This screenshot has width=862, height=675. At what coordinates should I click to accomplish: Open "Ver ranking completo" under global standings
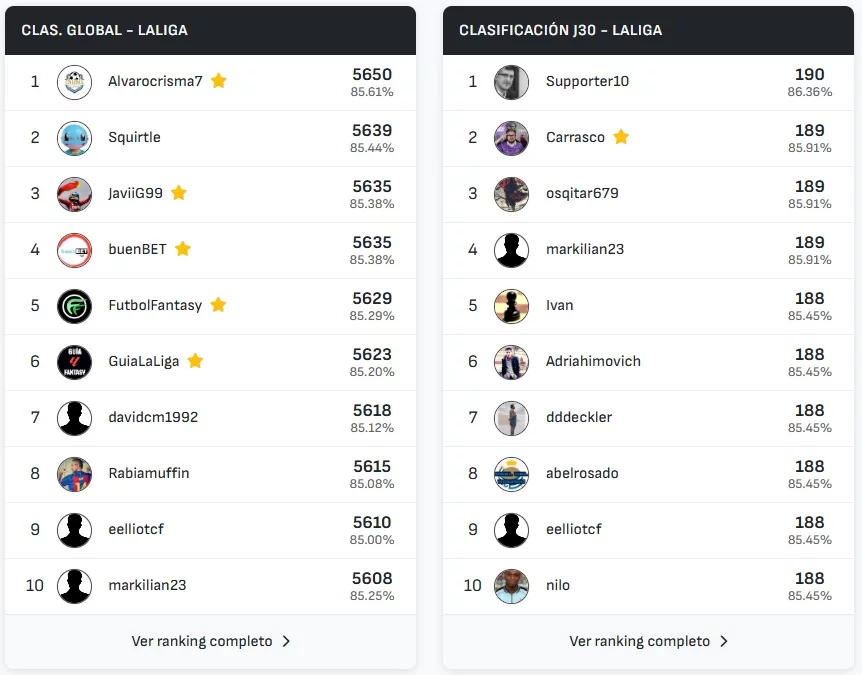tap(202, 642)
